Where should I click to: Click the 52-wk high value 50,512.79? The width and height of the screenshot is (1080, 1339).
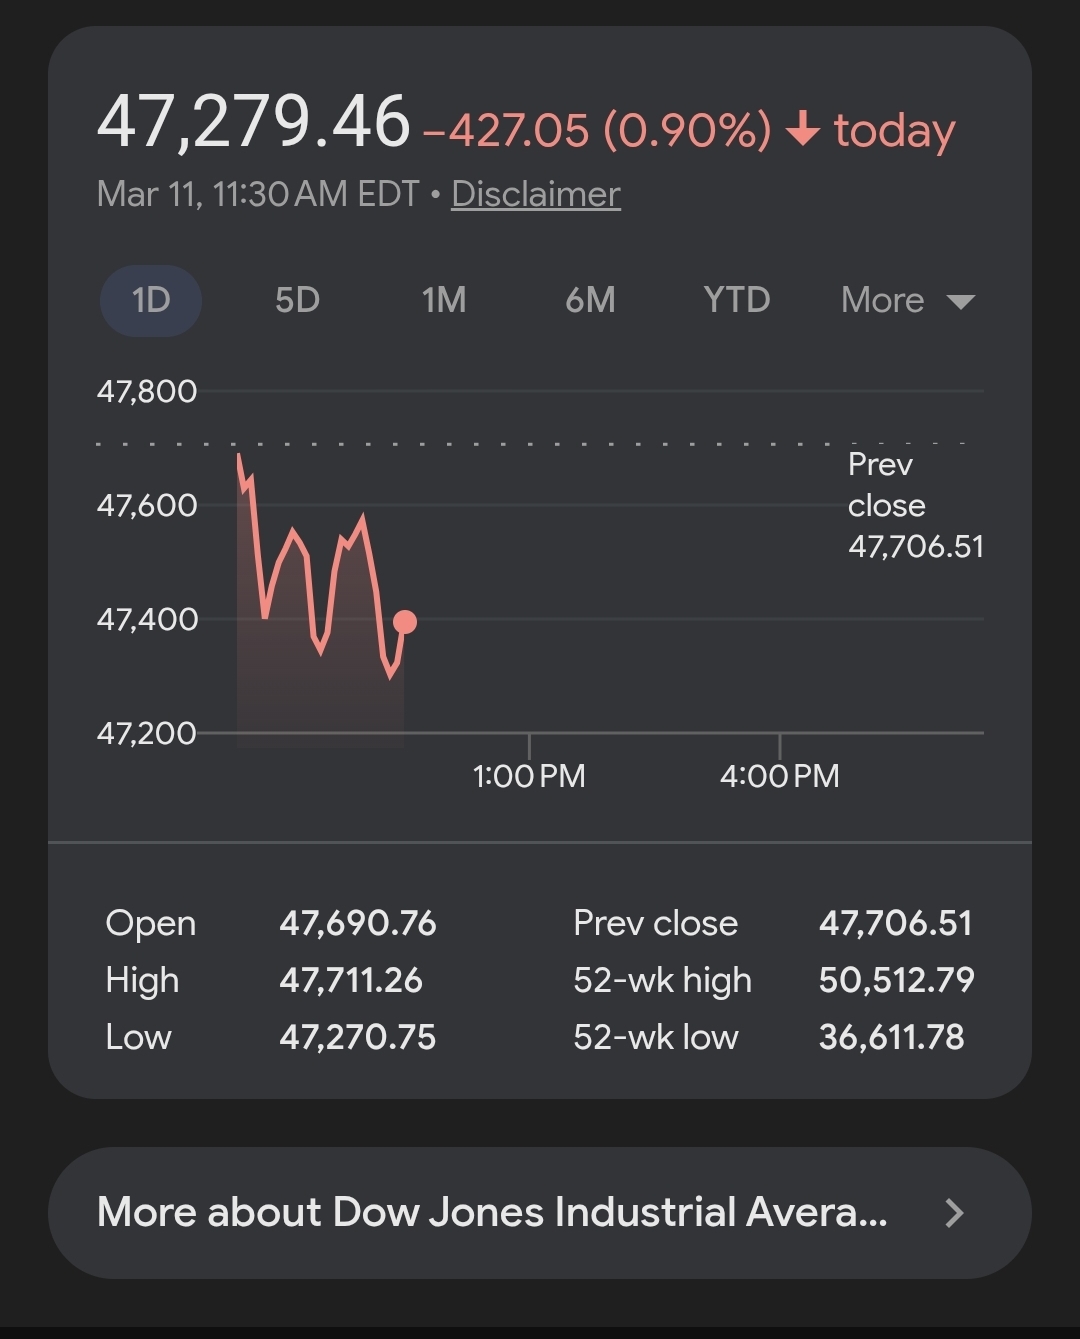click(896, 980)
